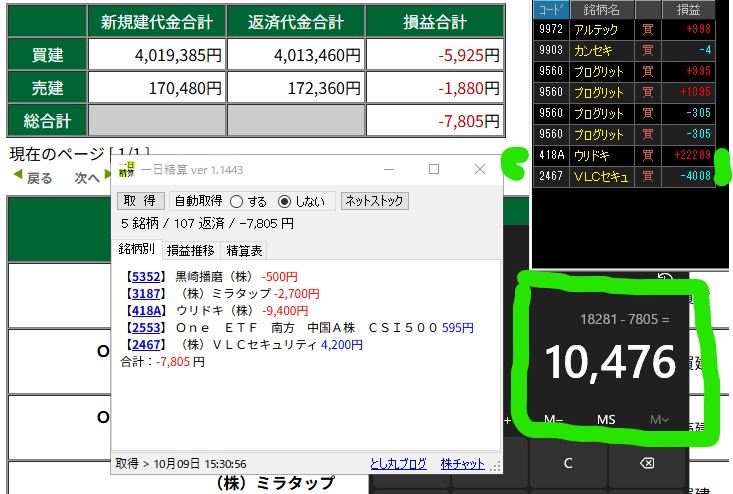Open the 精算表 tab
Viewport: 733px width, 494px height.
coord(245,250)
